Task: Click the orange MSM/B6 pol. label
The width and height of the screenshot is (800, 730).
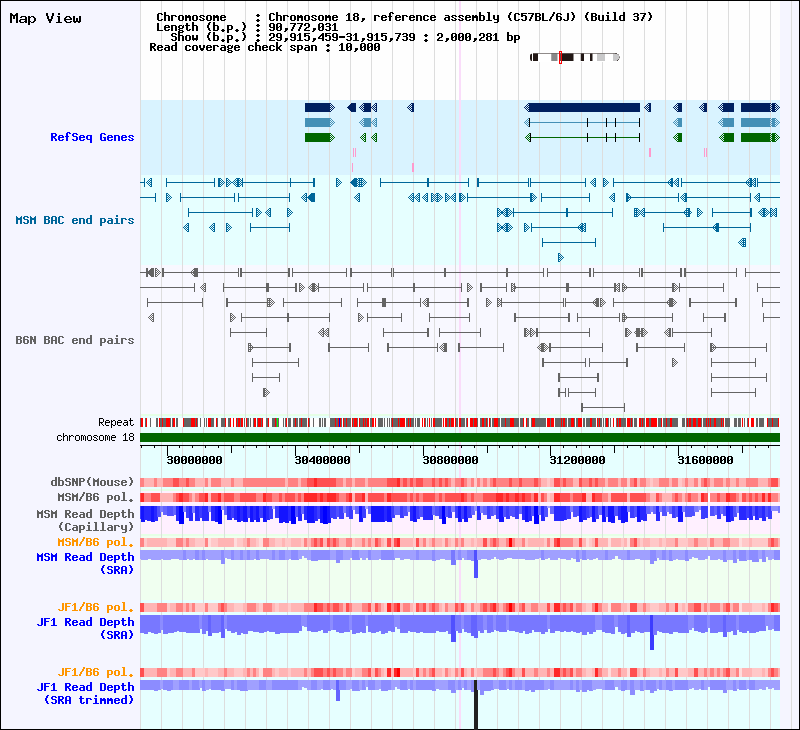Action: coord(95,542)
